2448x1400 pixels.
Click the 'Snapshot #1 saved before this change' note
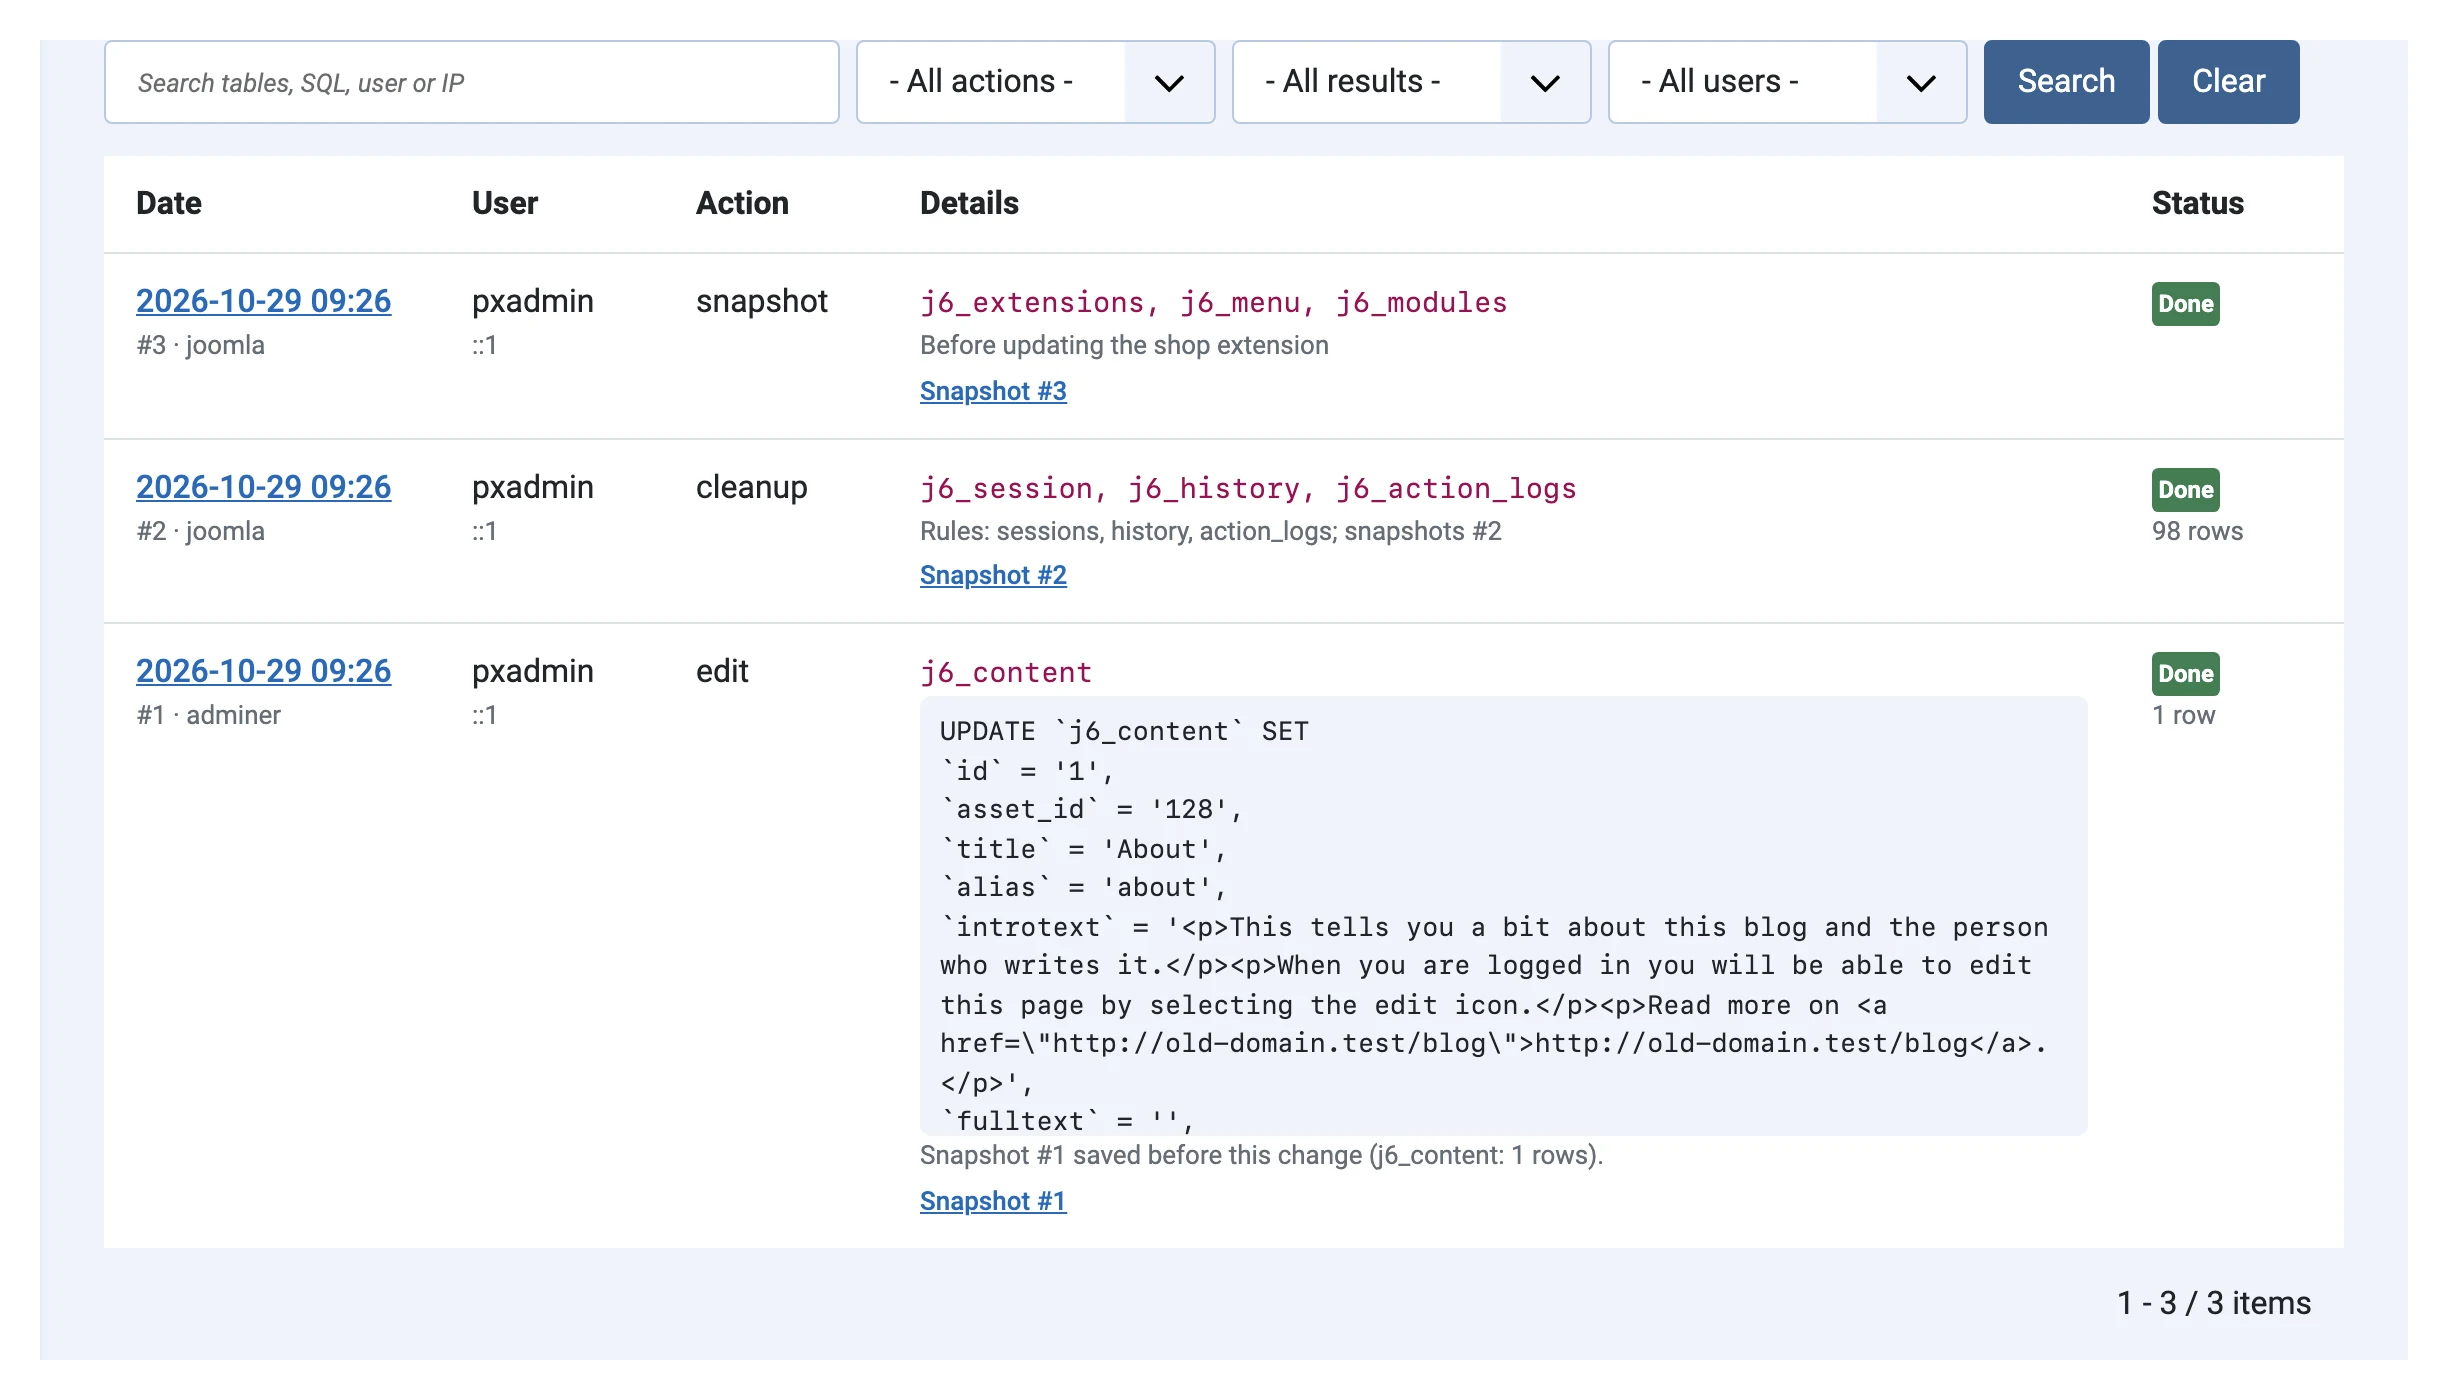tap(1261, 1155)
